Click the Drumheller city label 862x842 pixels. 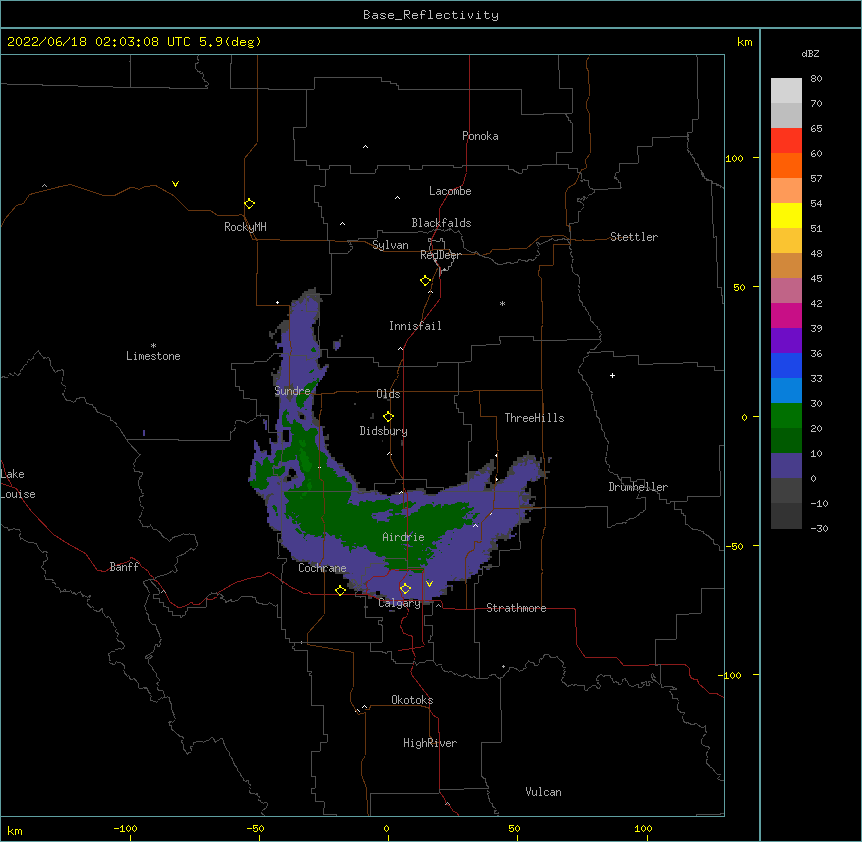tap(638, 487)
